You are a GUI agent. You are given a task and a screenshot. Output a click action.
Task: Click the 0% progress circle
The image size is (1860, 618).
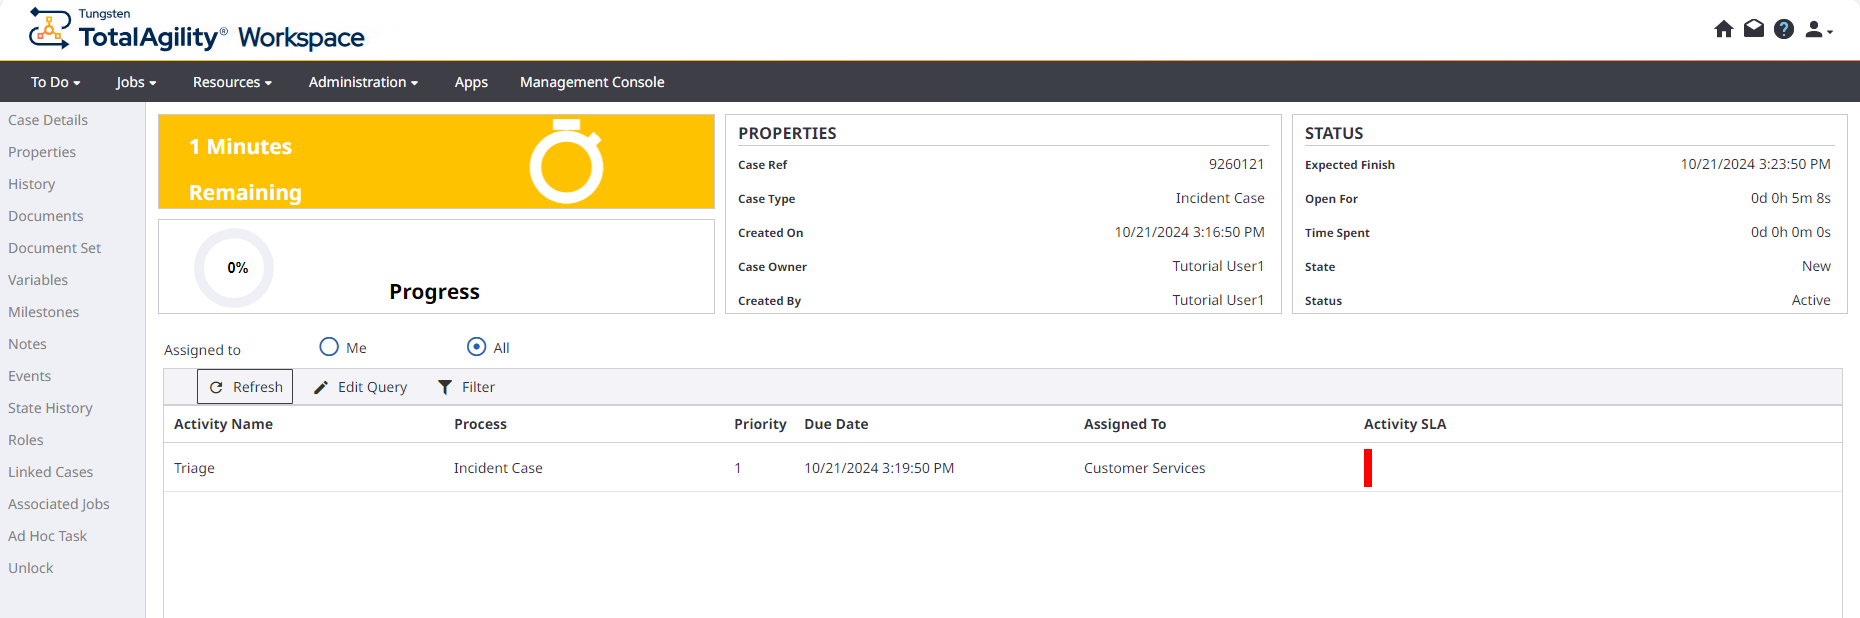click(235, 268)
